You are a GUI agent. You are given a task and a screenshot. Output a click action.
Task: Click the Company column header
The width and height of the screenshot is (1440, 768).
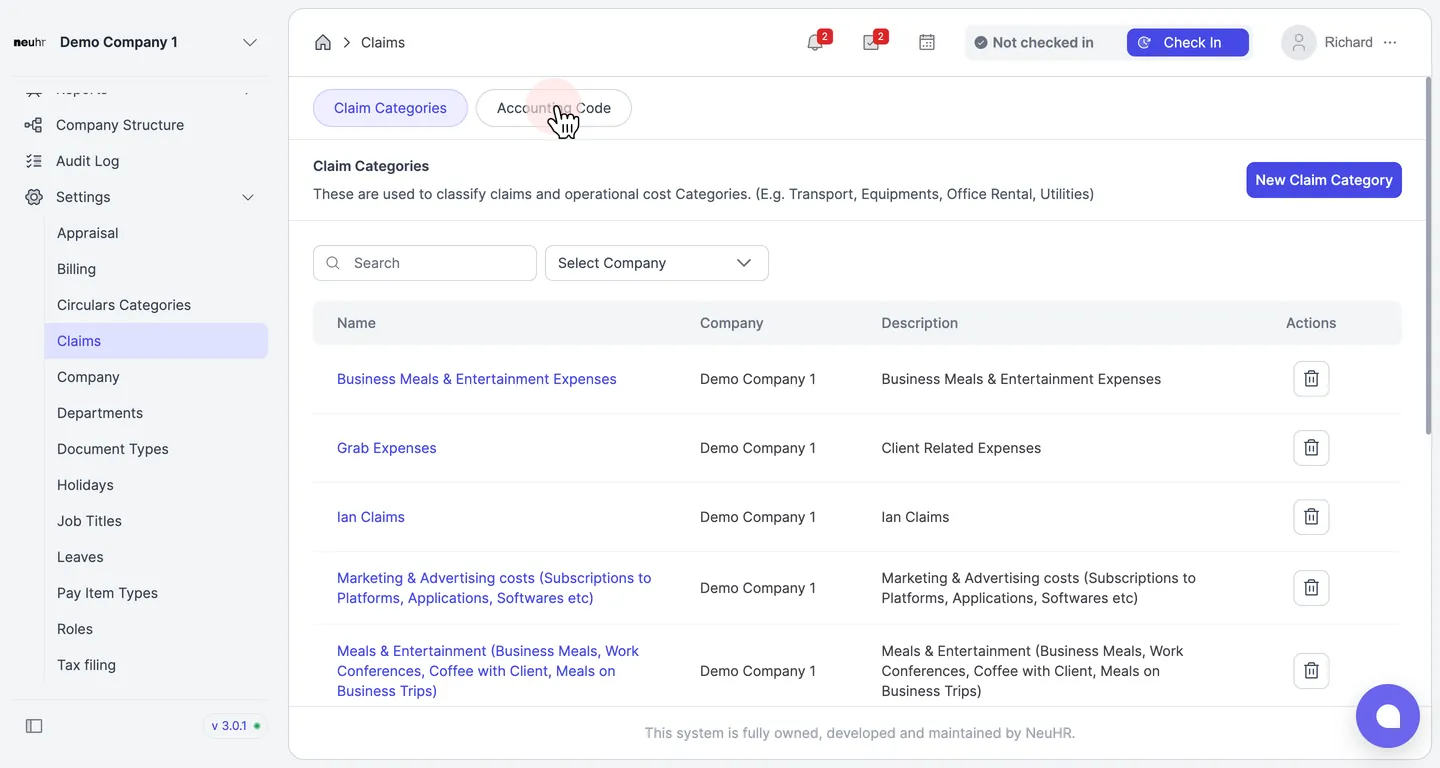[x=732, y=323]
